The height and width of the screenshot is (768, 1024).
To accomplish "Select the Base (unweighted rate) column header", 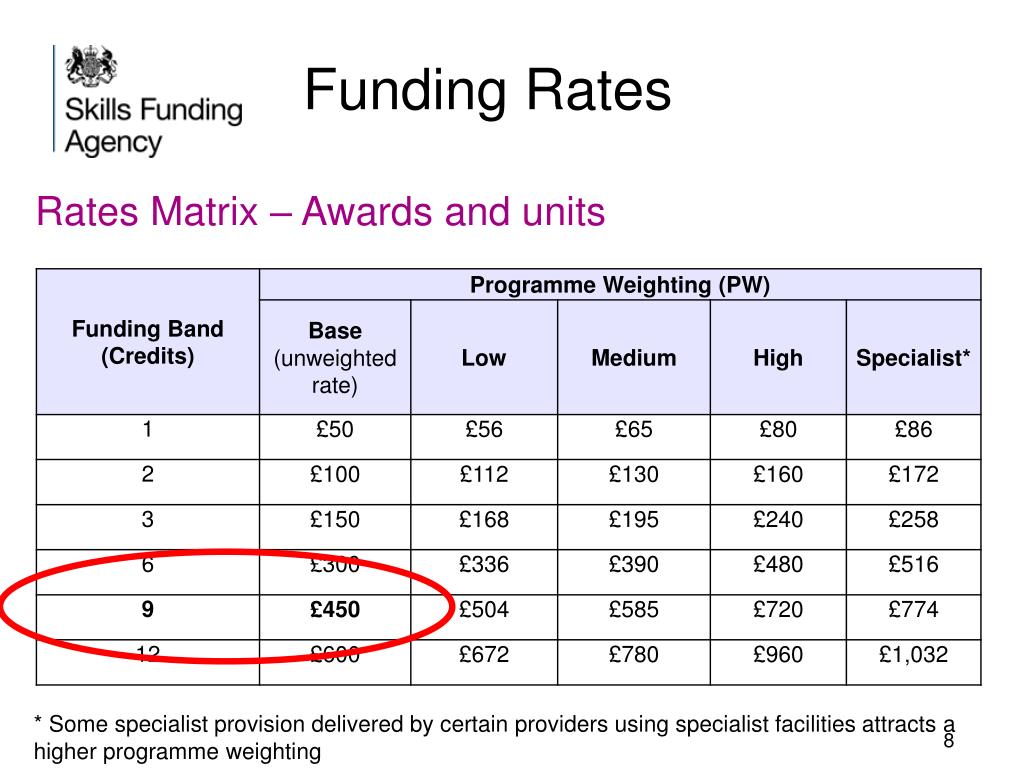I will [335, 357].
